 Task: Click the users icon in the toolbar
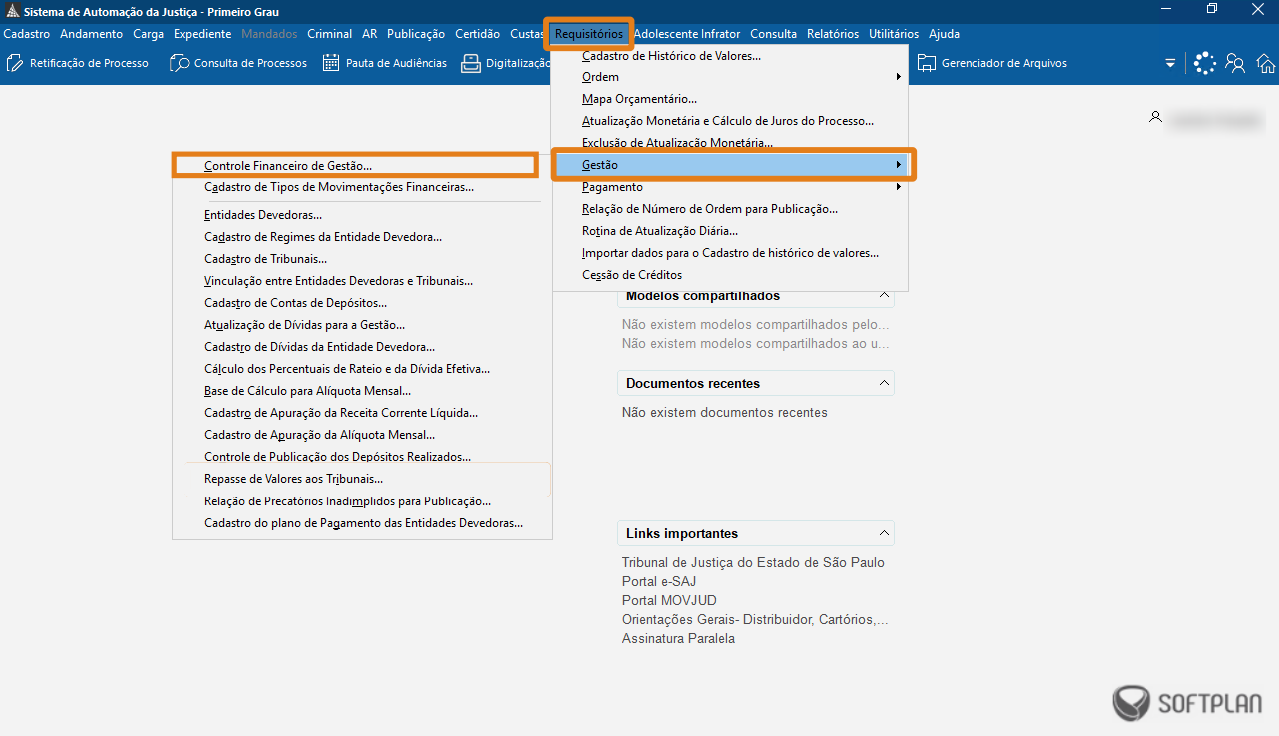[x=1235, y=63]
